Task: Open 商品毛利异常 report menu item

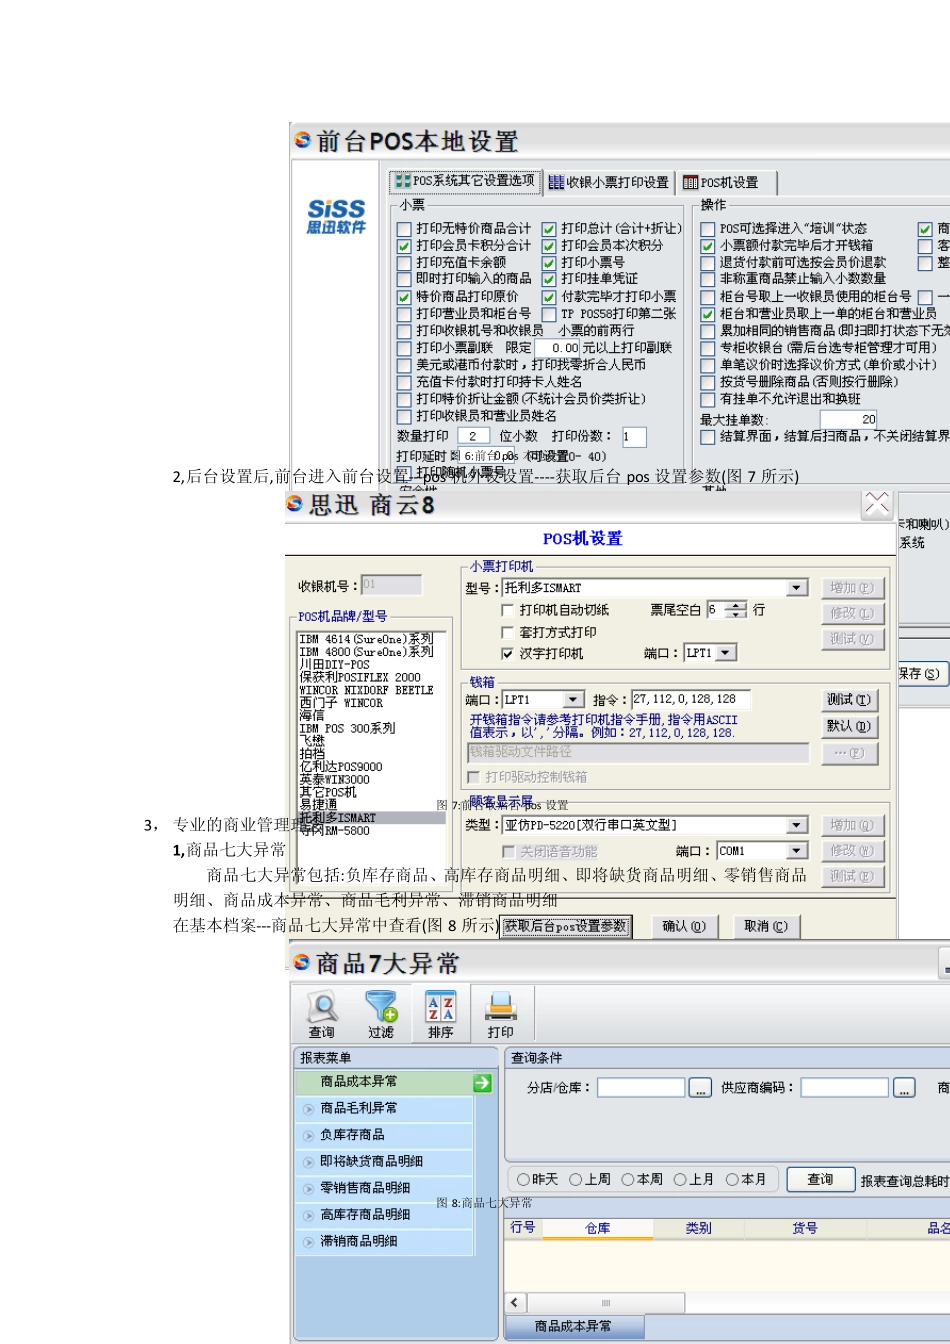Action: coord(385,1109)
